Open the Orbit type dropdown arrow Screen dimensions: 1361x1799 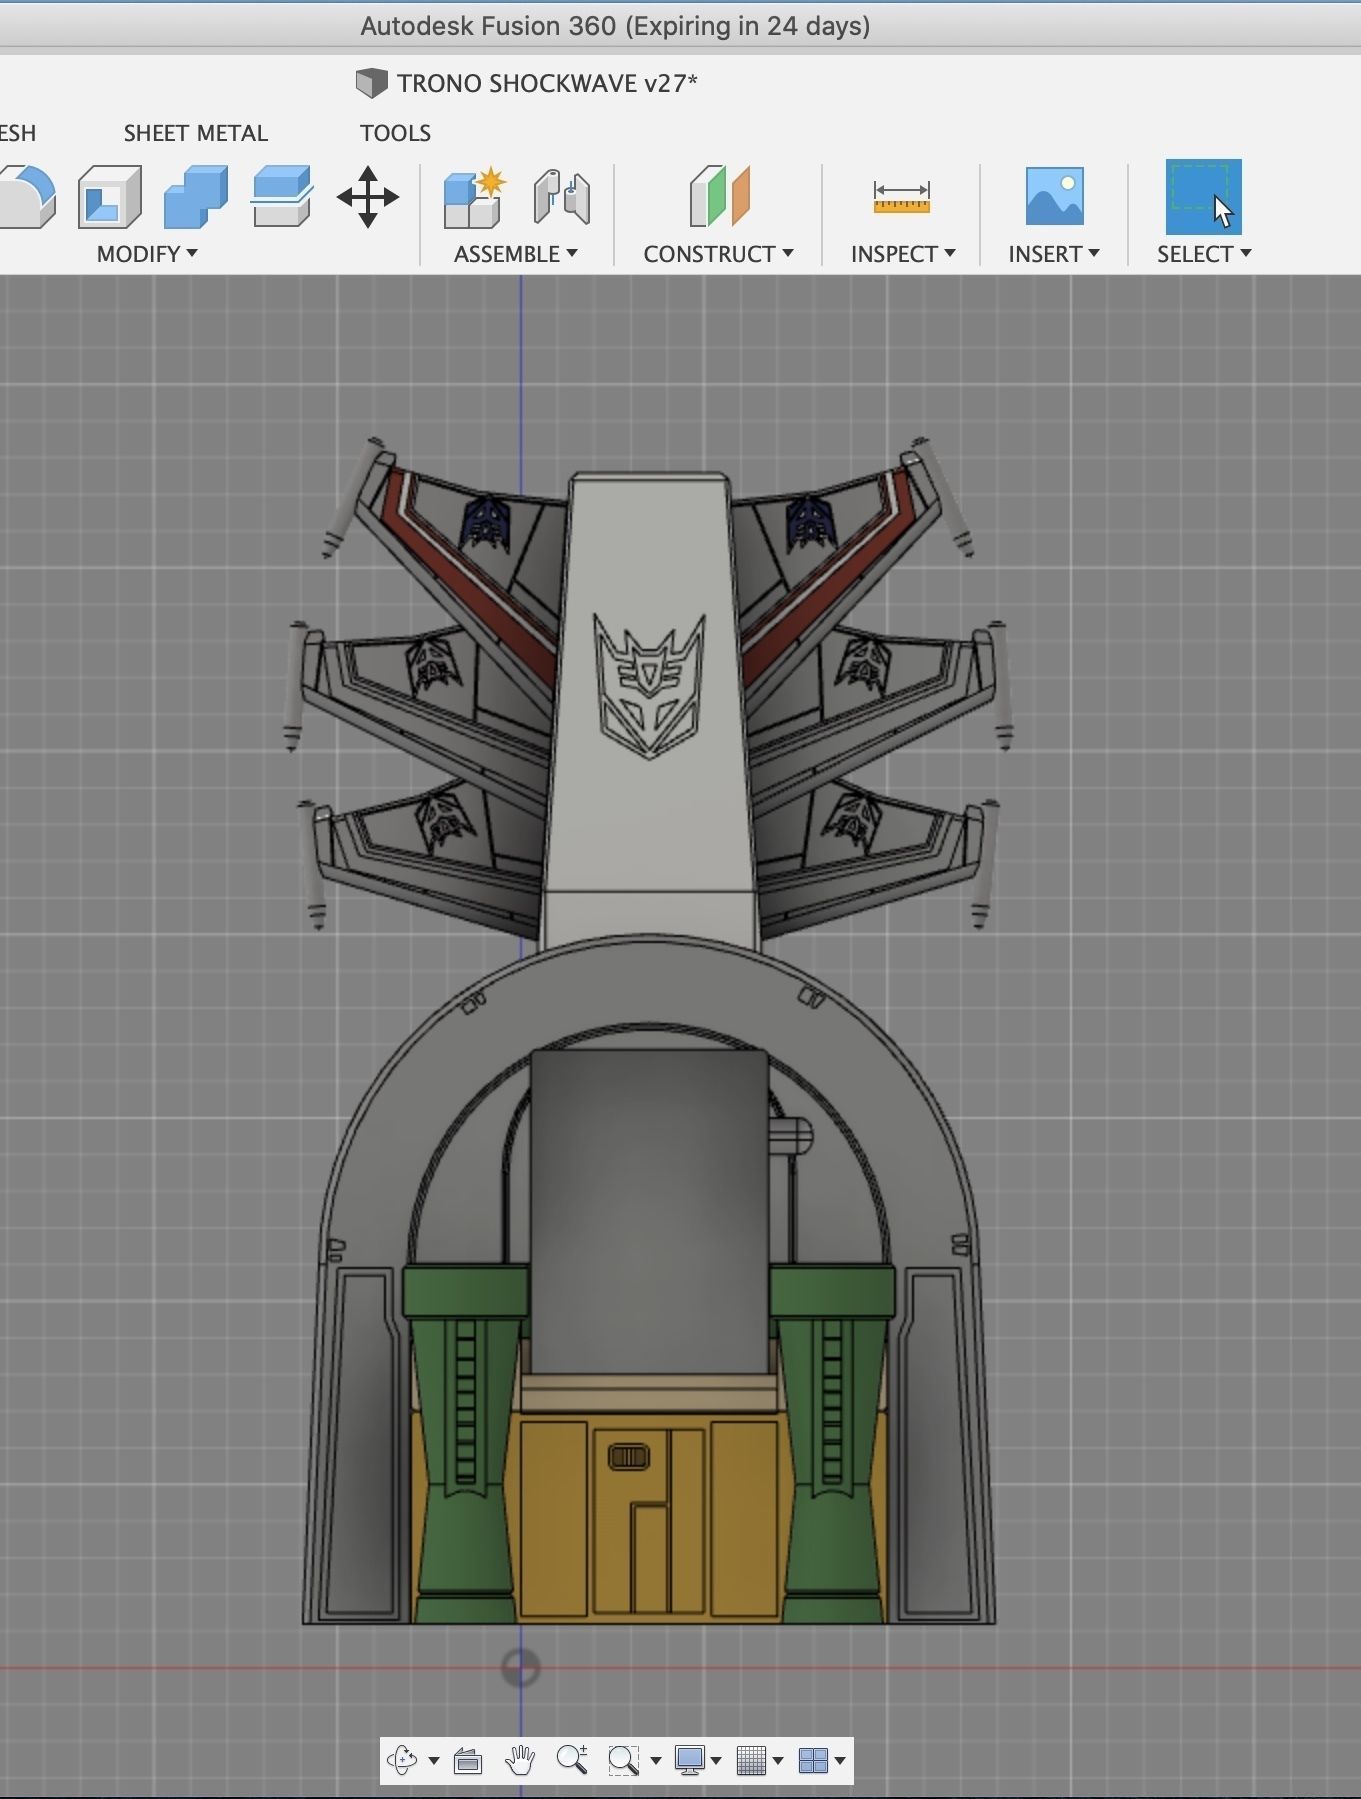coord(434,1761)
